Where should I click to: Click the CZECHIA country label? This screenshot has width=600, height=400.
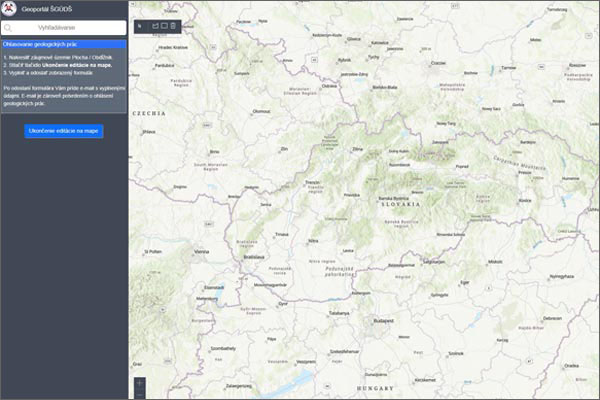148,113
